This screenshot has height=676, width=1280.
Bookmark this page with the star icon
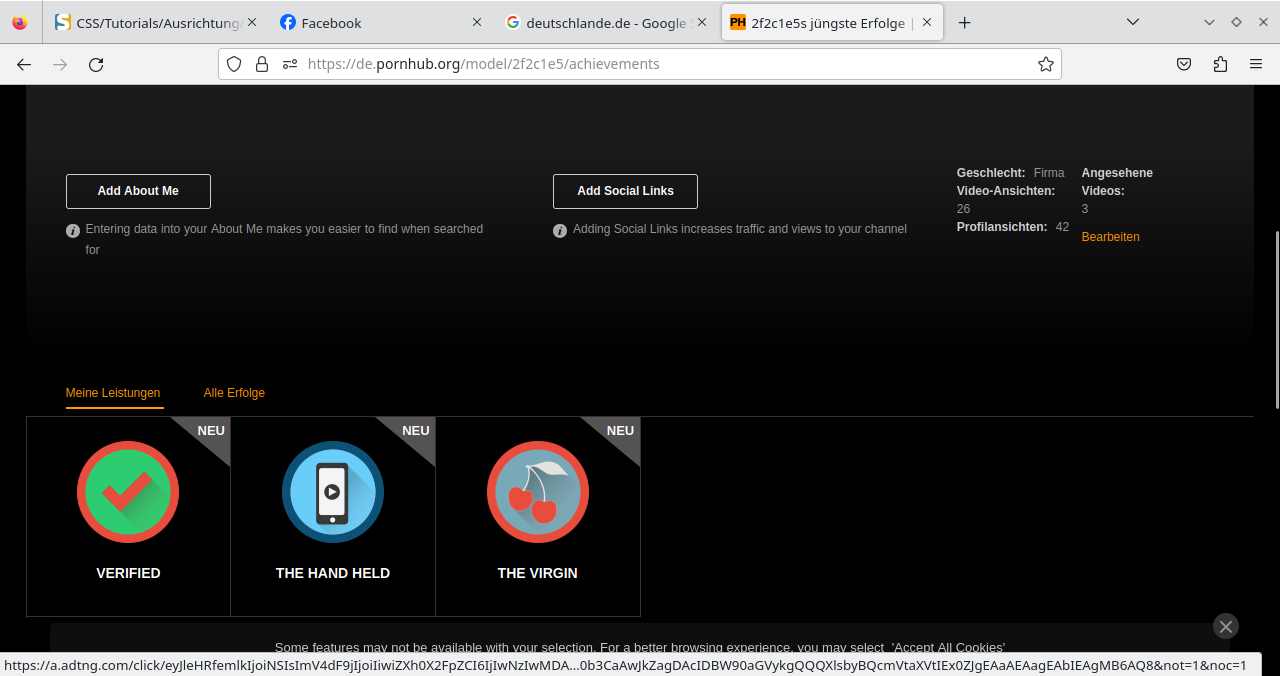[1045, 64]
